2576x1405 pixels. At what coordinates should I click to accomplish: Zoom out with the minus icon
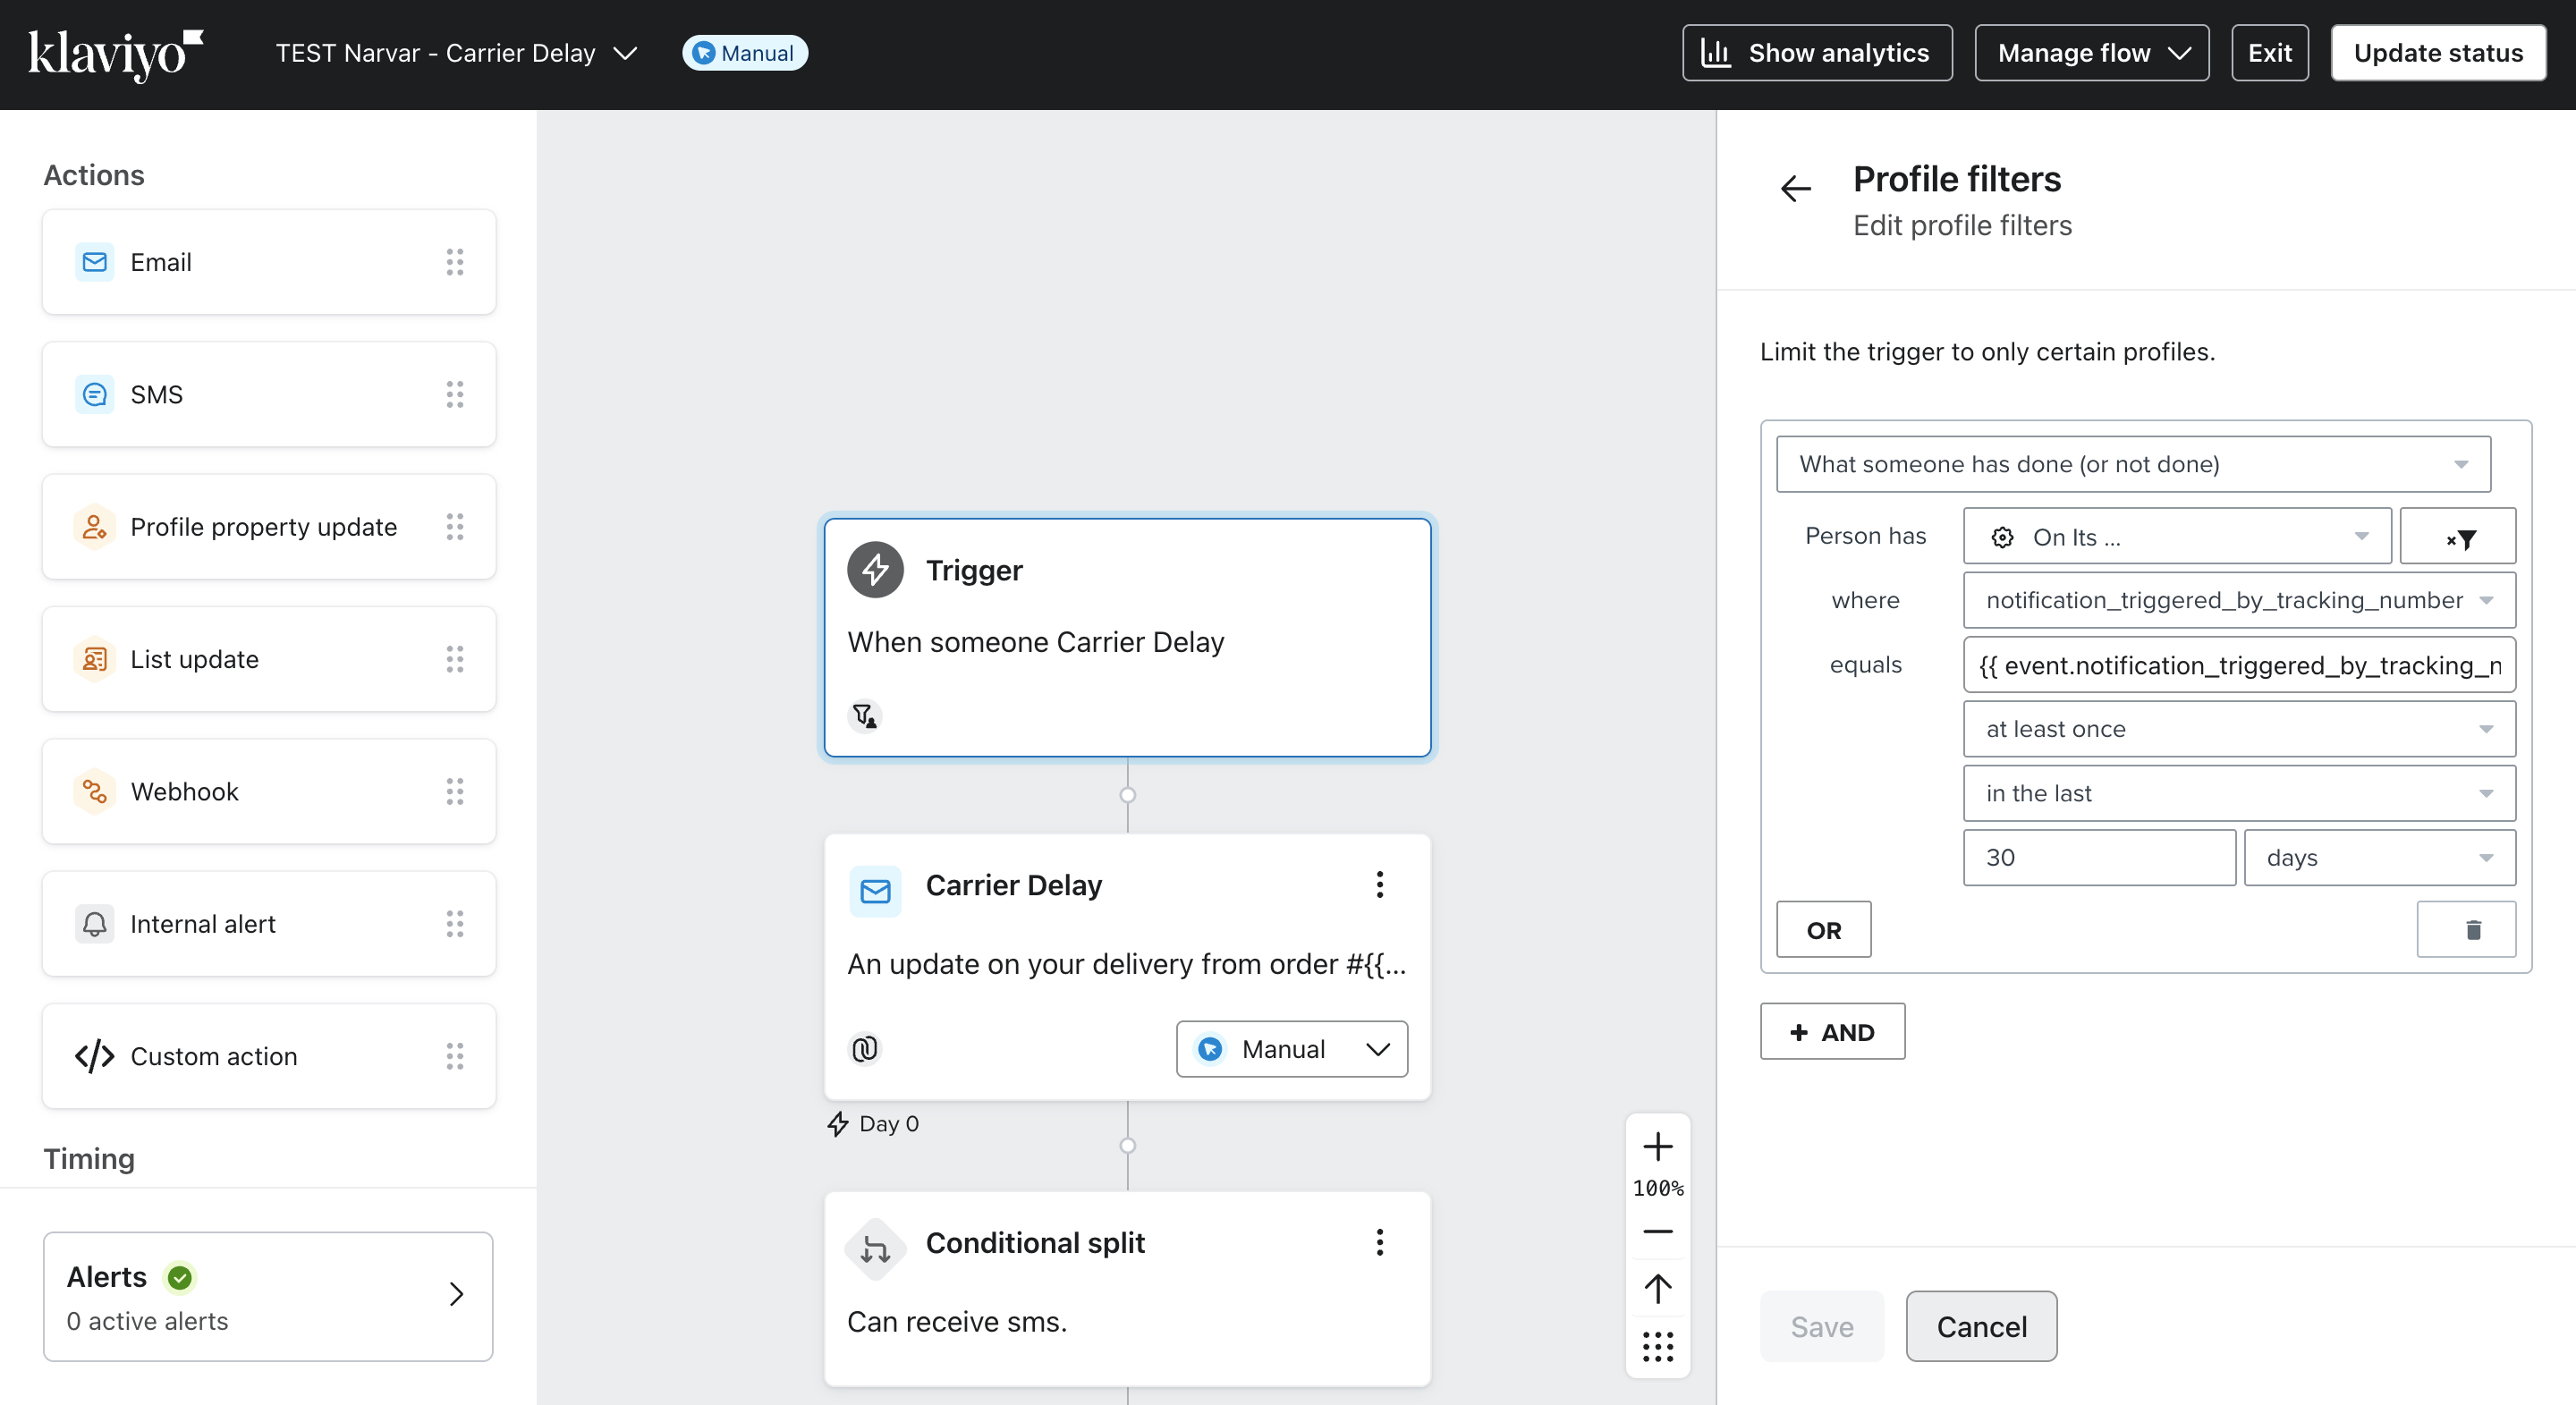click(x=1658, y=1232)
